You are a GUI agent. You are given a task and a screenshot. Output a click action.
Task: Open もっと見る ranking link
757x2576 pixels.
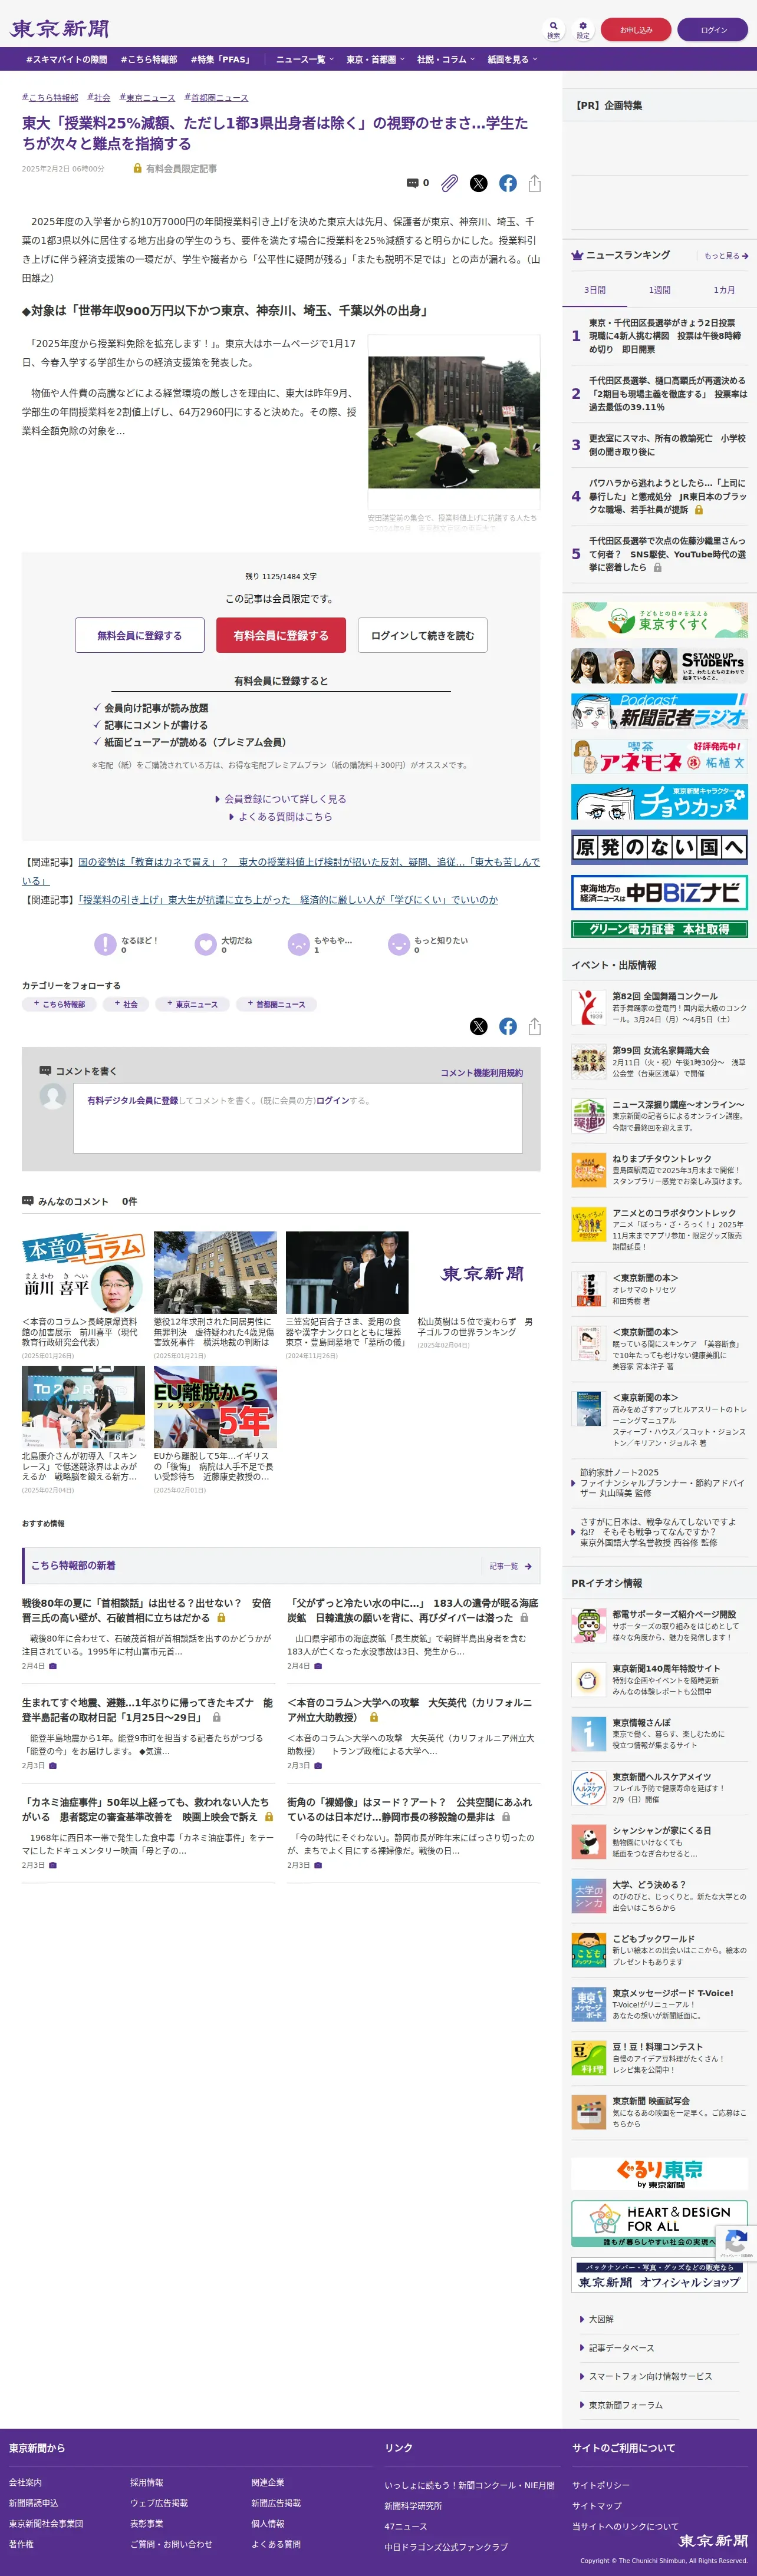726,256
